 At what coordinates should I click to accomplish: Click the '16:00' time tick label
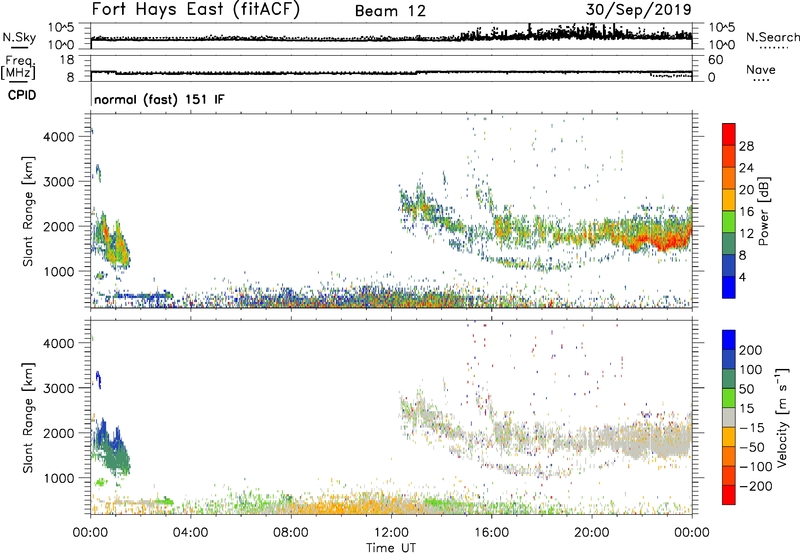(491, 533)
